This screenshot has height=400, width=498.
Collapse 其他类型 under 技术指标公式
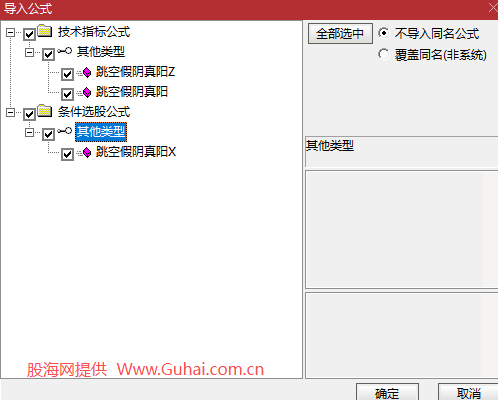pyautogui.click(x=29, y=52)
